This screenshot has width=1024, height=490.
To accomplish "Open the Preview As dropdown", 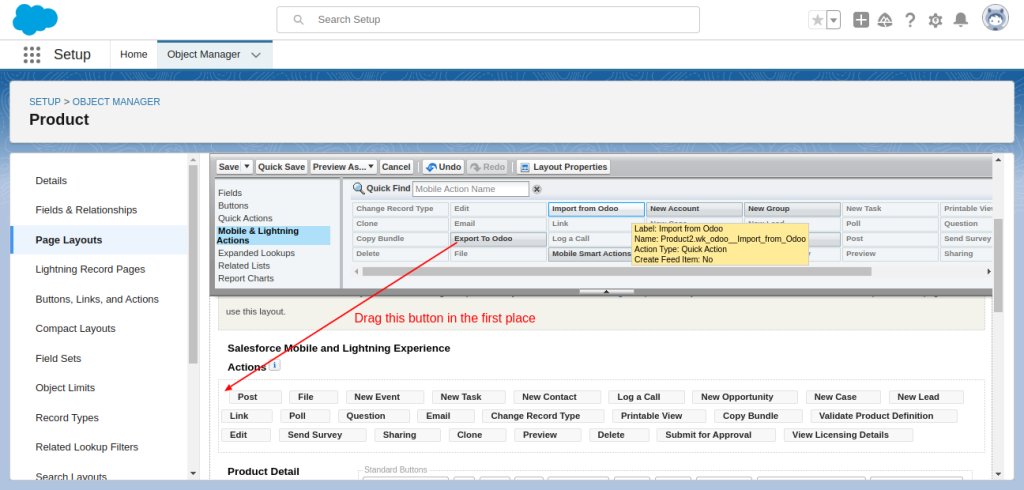I will tap(344, 167).
